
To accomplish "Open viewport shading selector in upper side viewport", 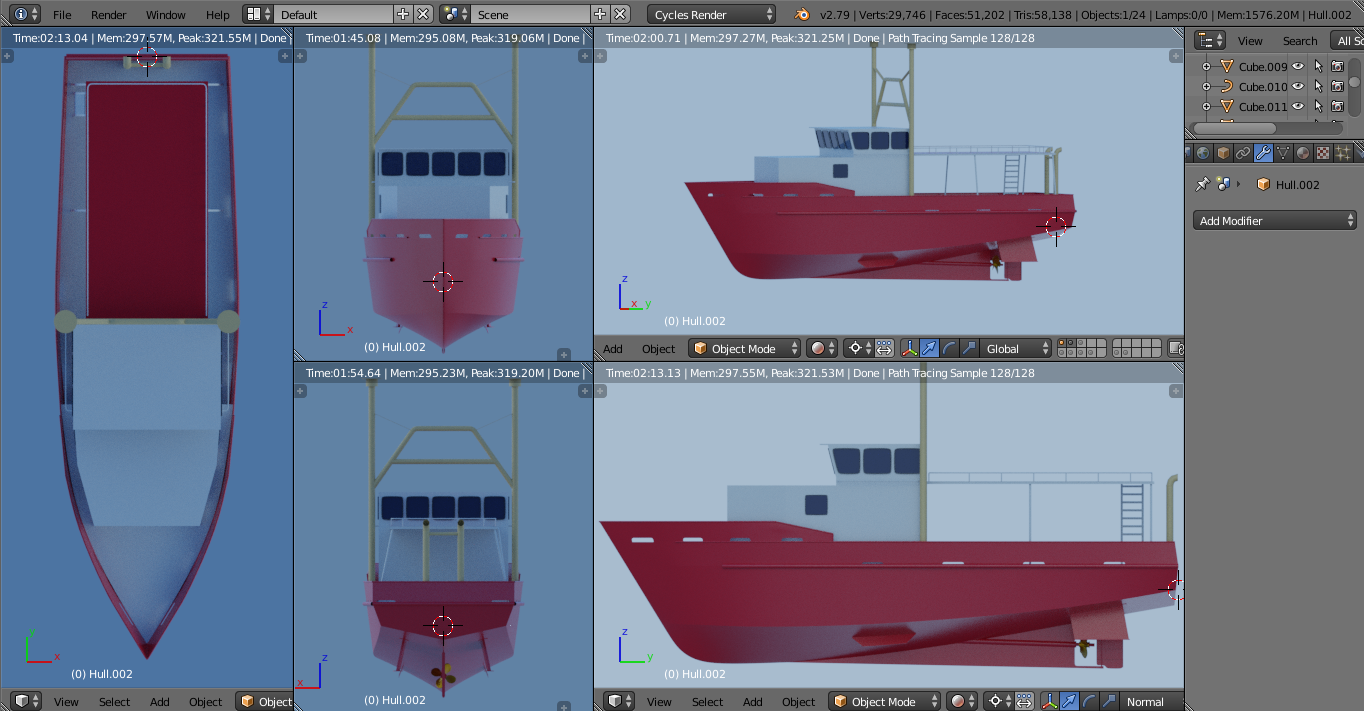I will coord(822,348).
